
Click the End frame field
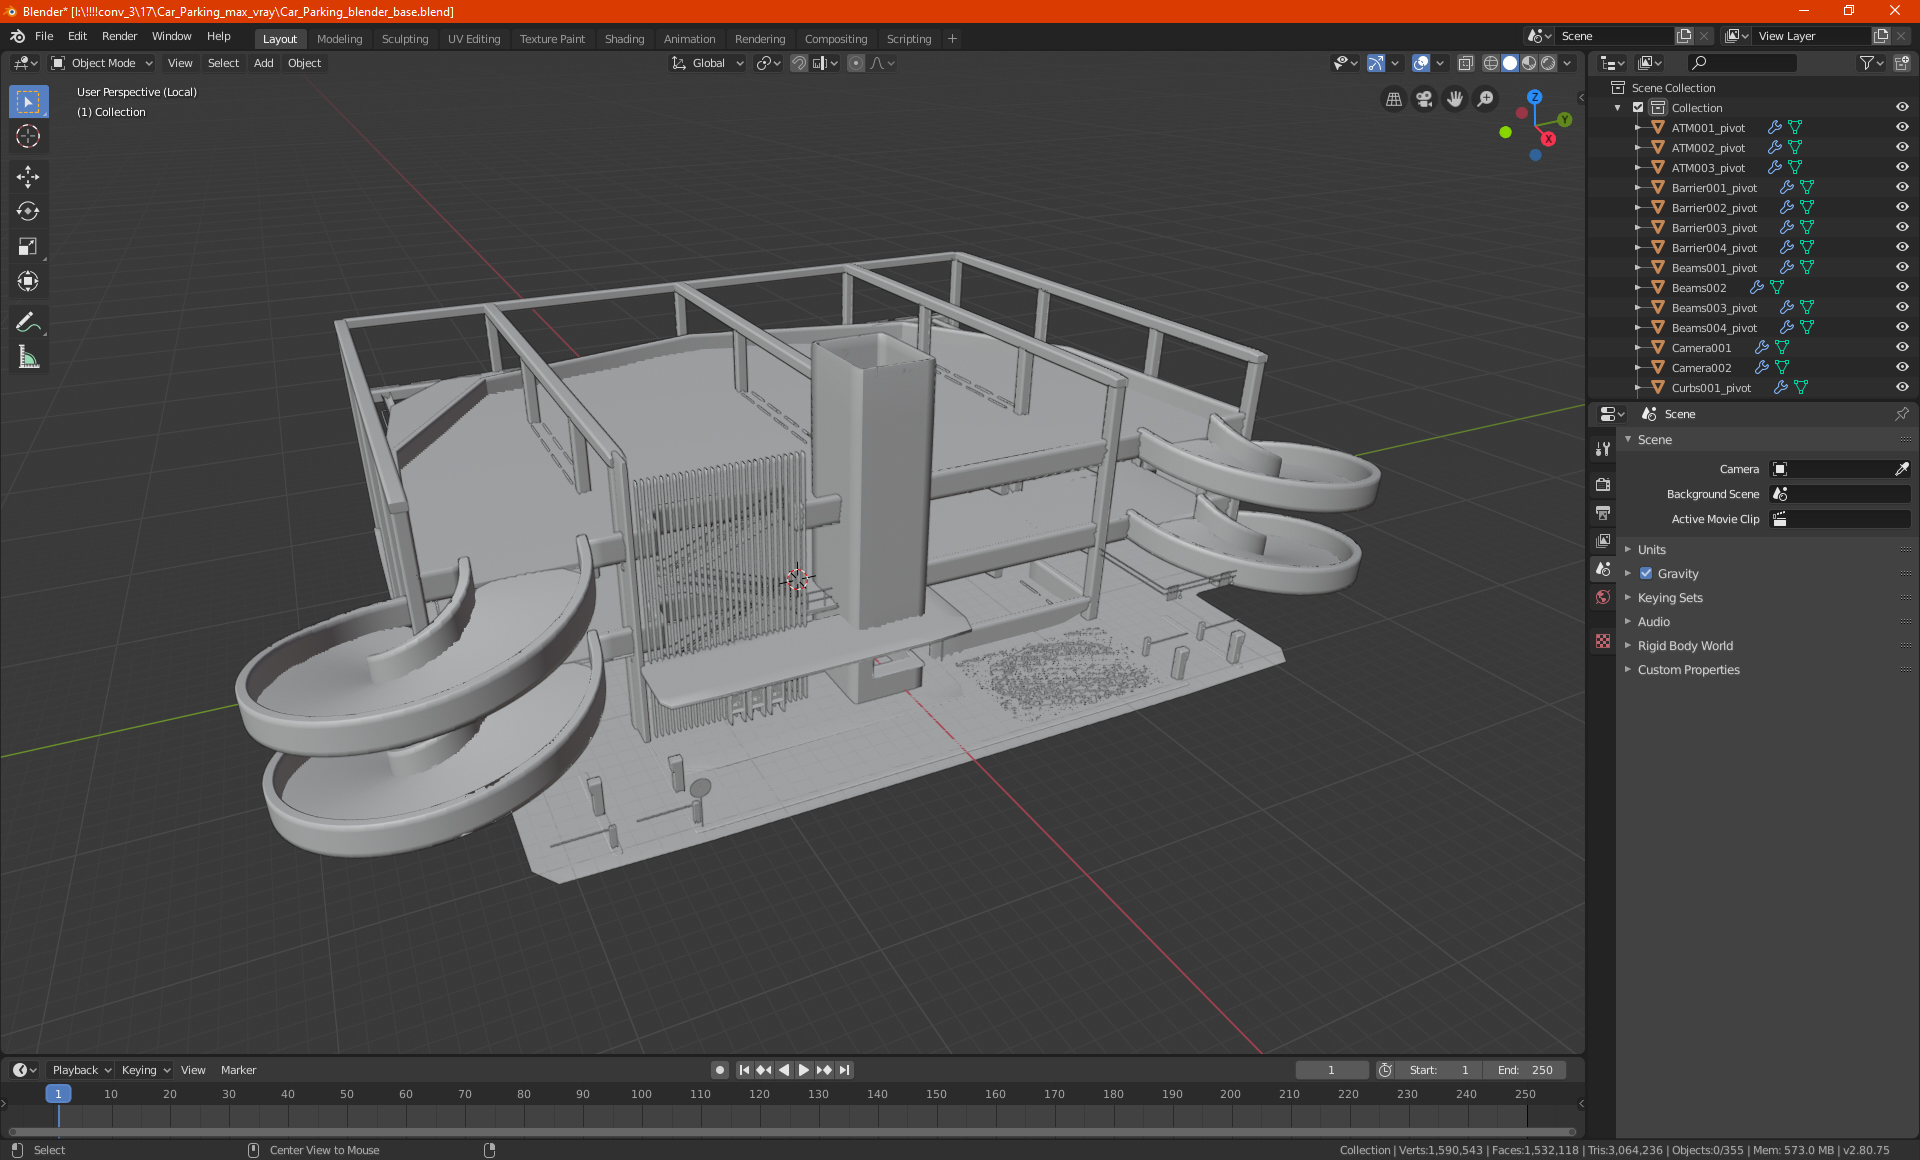(1525, 1070)
